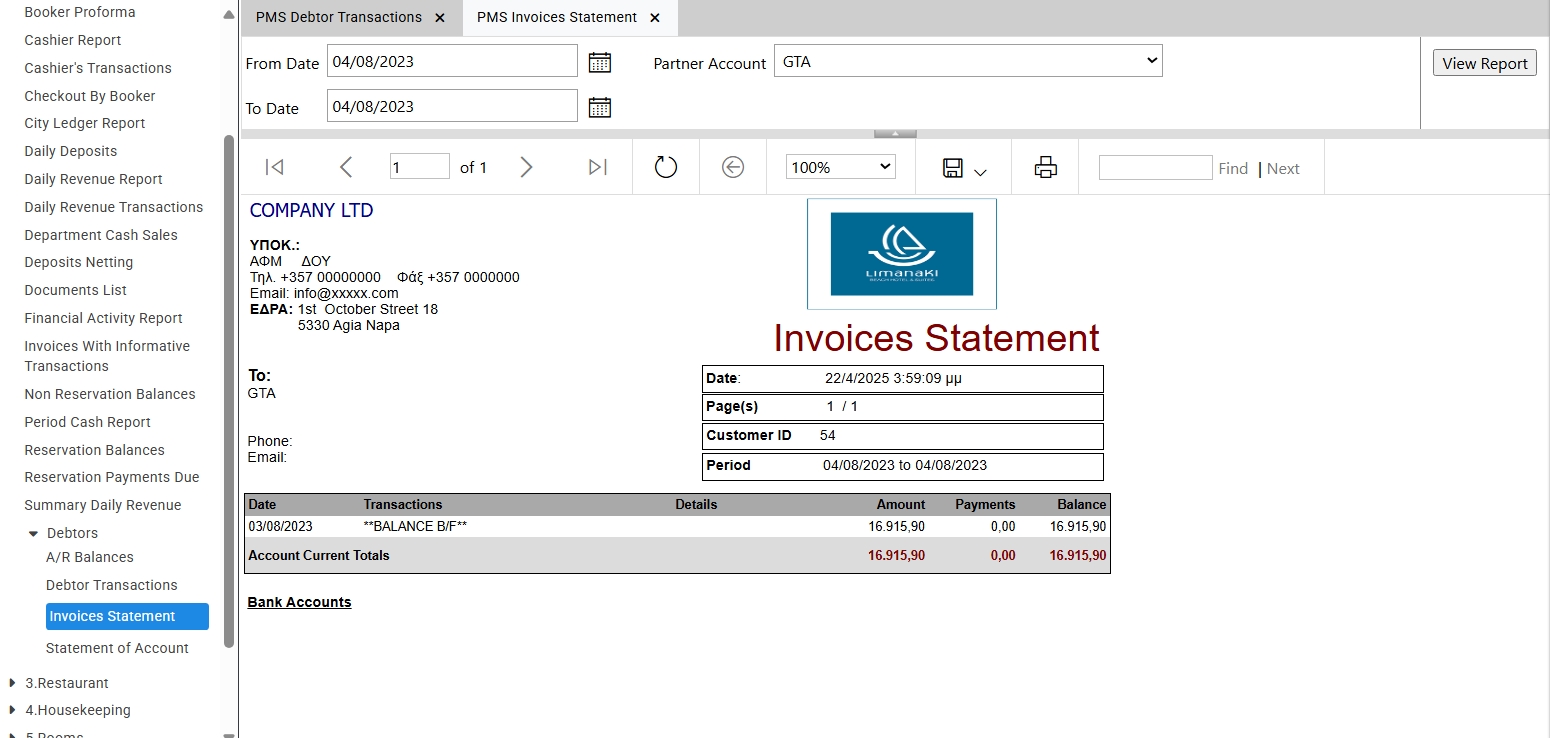Open the export save menu
This screenshot has height=738, width=1550.
(964, 168)
